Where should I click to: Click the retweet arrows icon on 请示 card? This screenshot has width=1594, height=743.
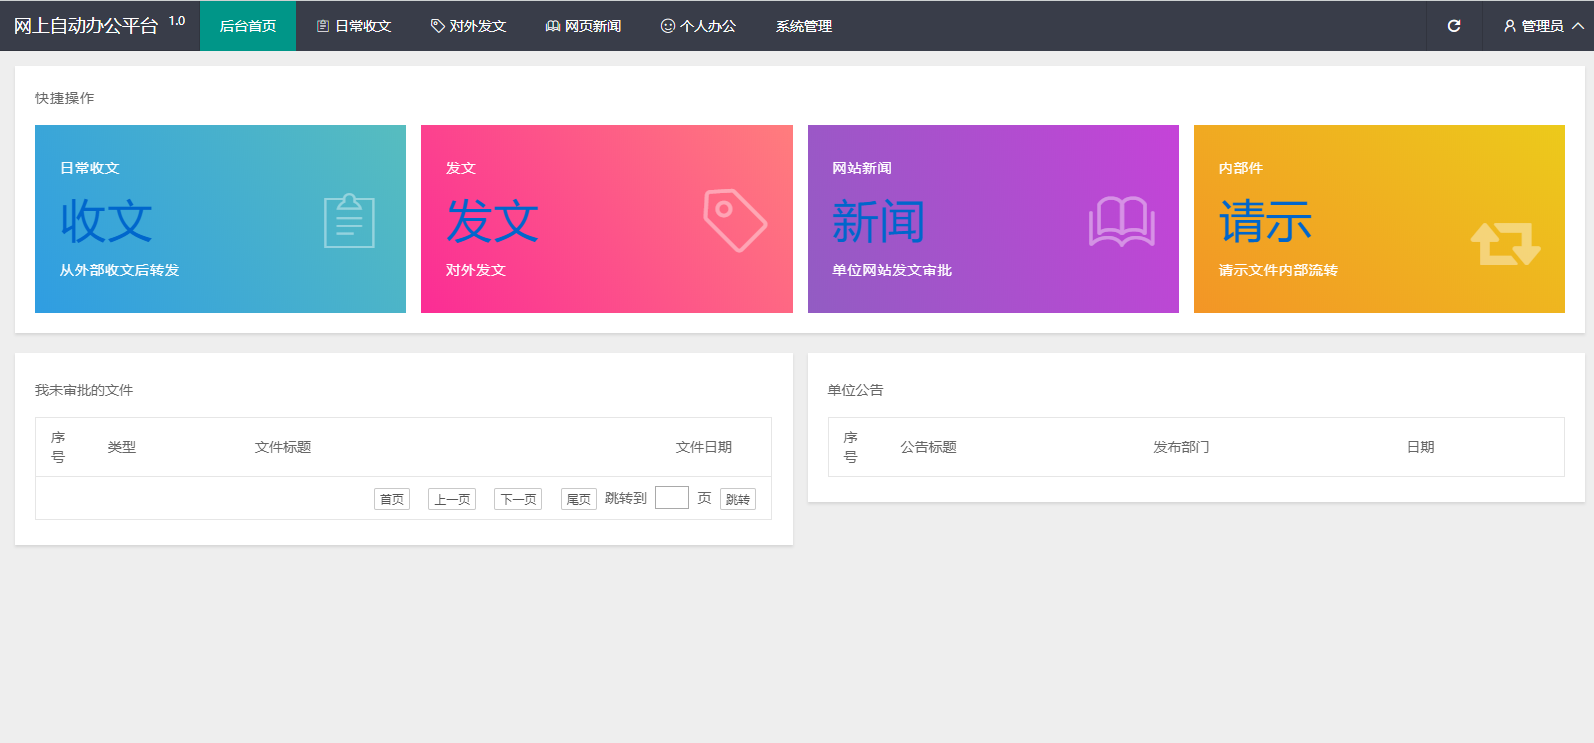[1505, 243]
